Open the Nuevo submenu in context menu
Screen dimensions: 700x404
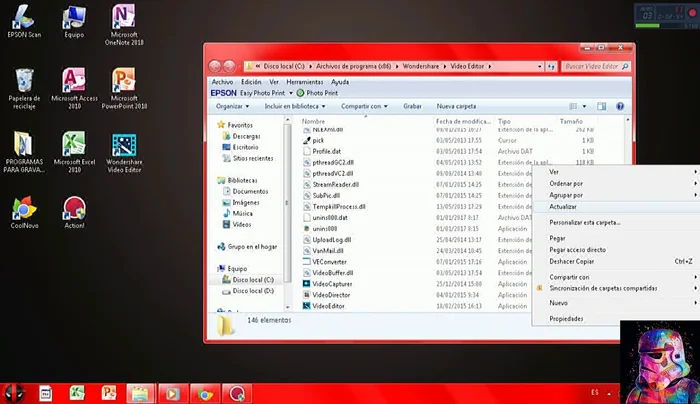point(559,301)
